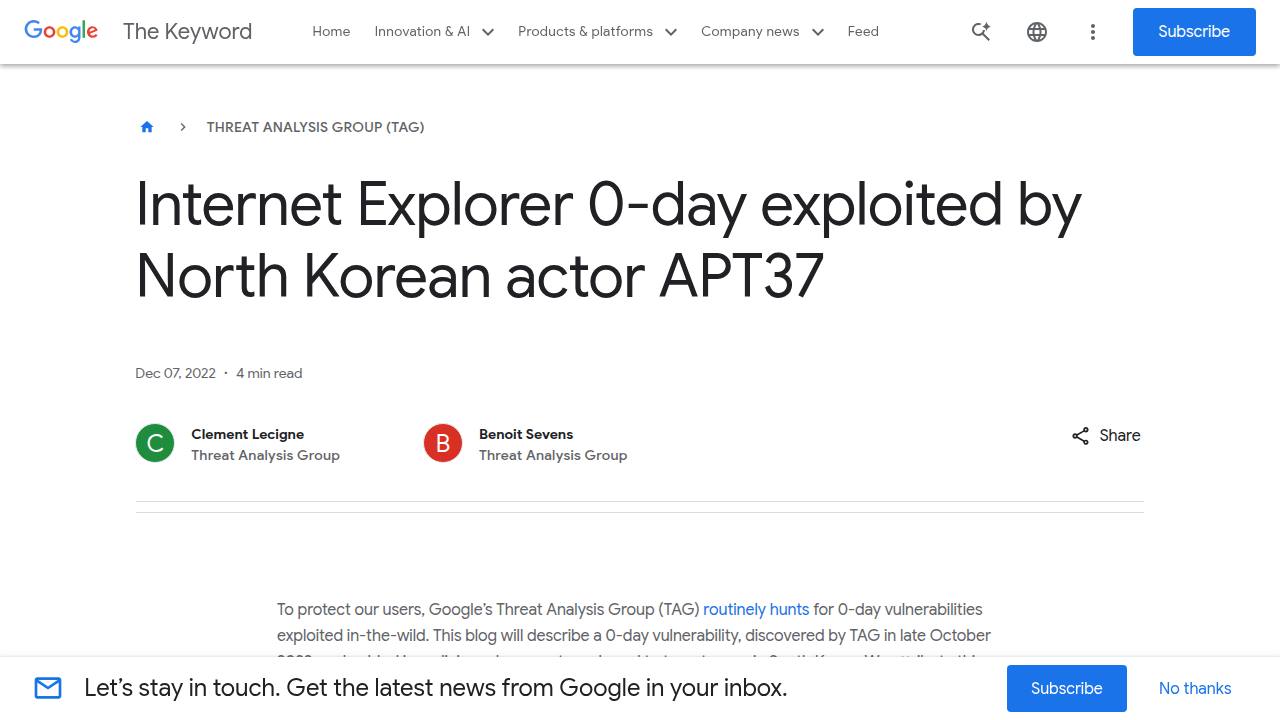
Task: Dismiss banner with No thanks
Action: (1195, 688)
